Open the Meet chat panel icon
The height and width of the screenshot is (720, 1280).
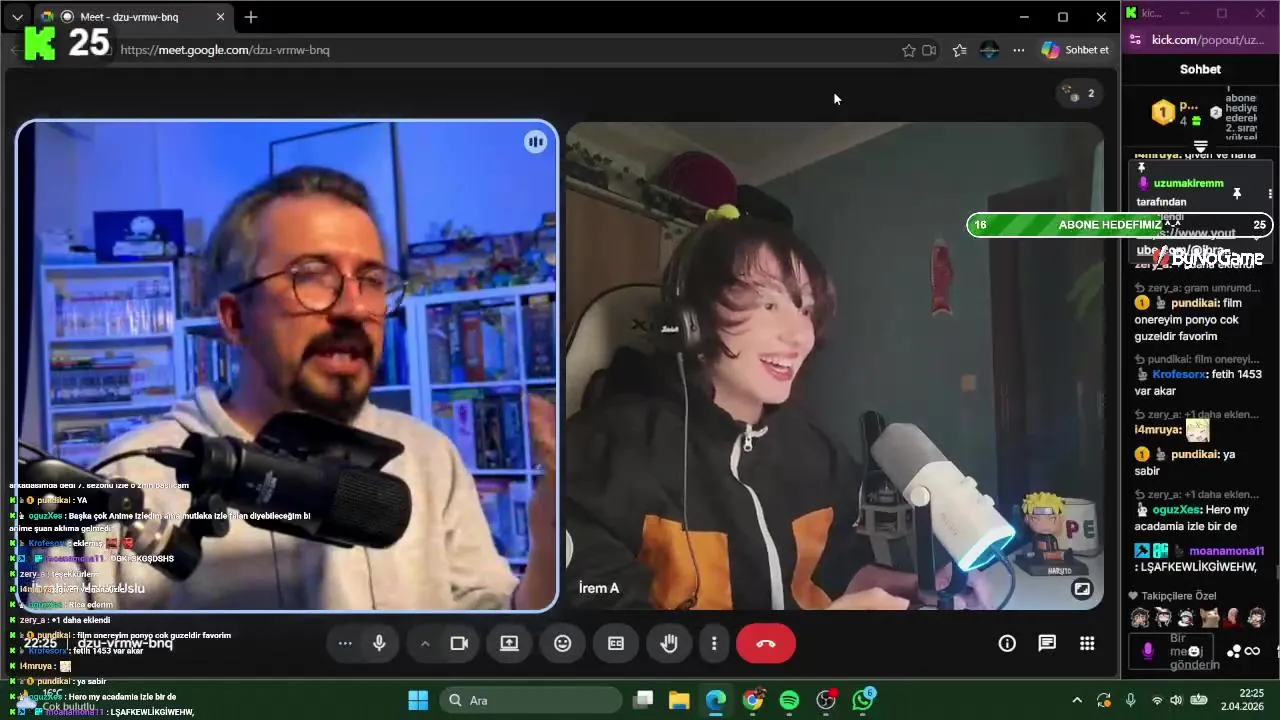point(1047,644)
